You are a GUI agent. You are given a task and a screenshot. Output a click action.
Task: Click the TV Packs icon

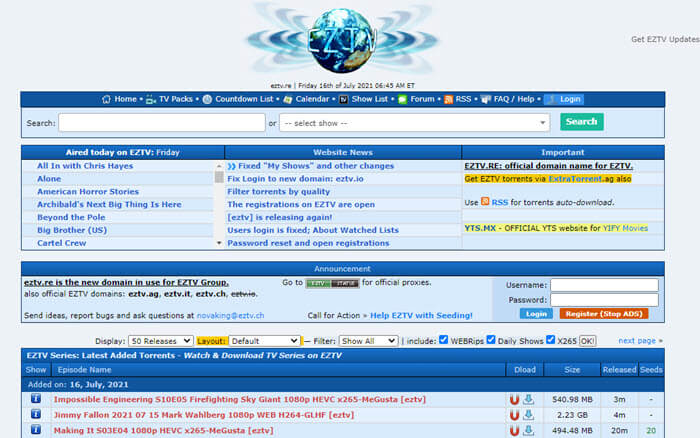pos(151,100)
